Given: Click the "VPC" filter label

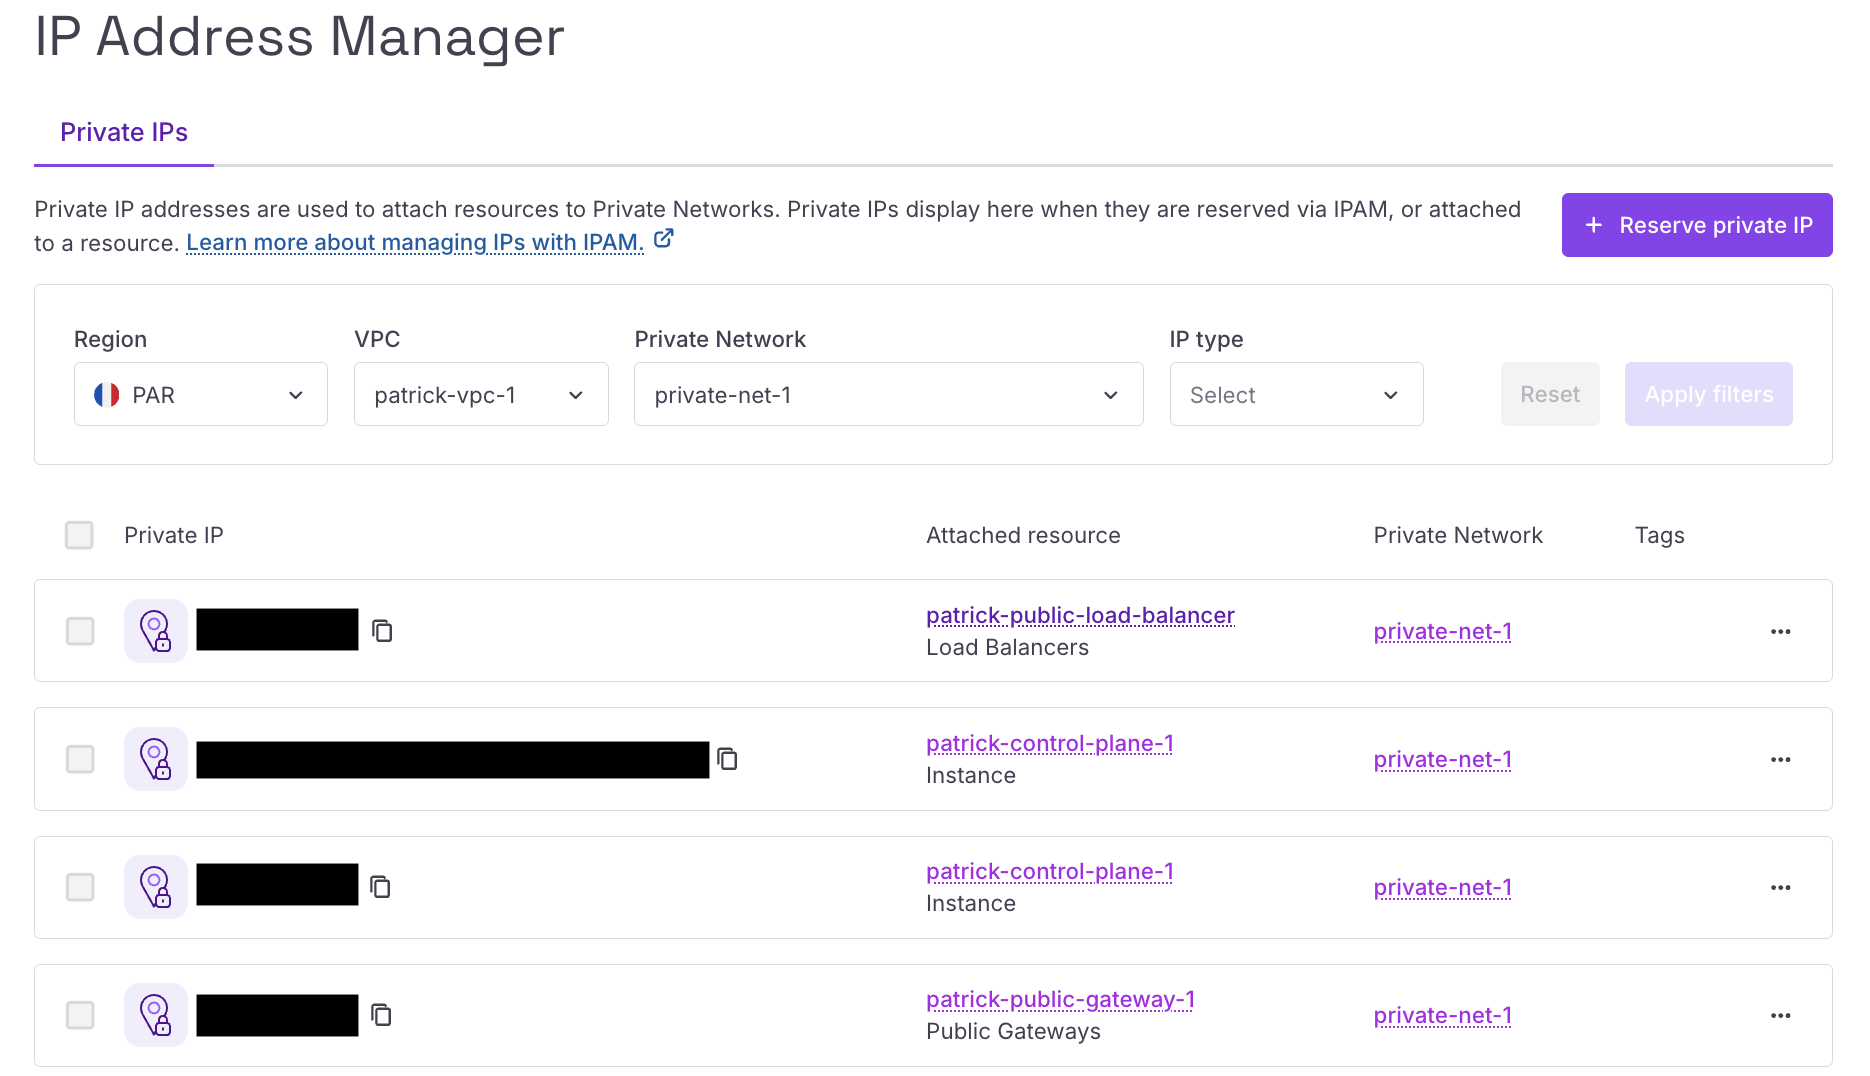Looking at the screenshot, I should pos(377,339).
